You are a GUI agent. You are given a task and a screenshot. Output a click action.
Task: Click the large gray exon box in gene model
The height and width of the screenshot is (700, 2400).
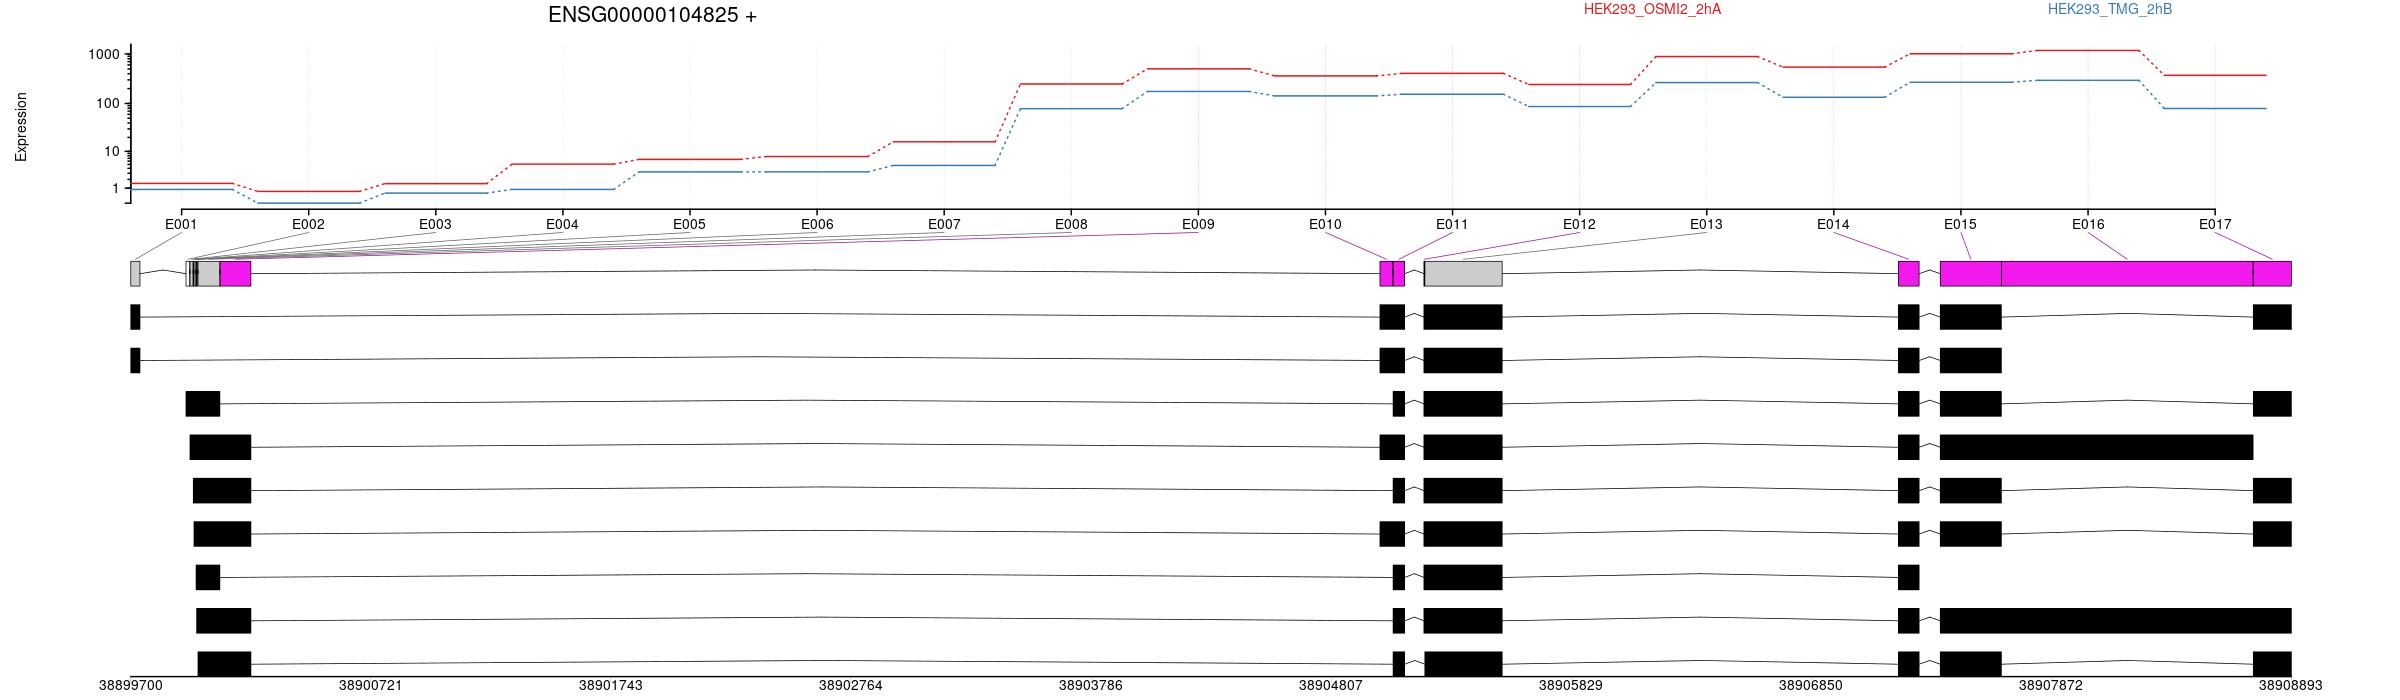(1463, 274)
